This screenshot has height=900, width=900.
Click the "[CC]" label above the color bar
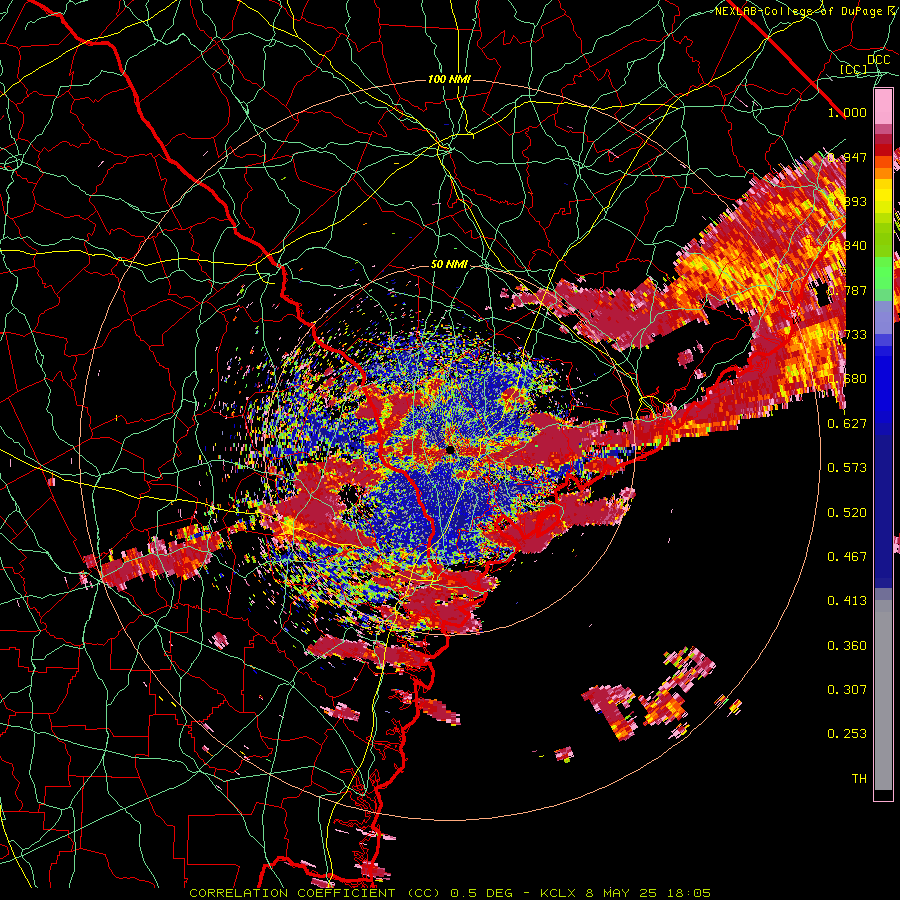coord(854,69)
